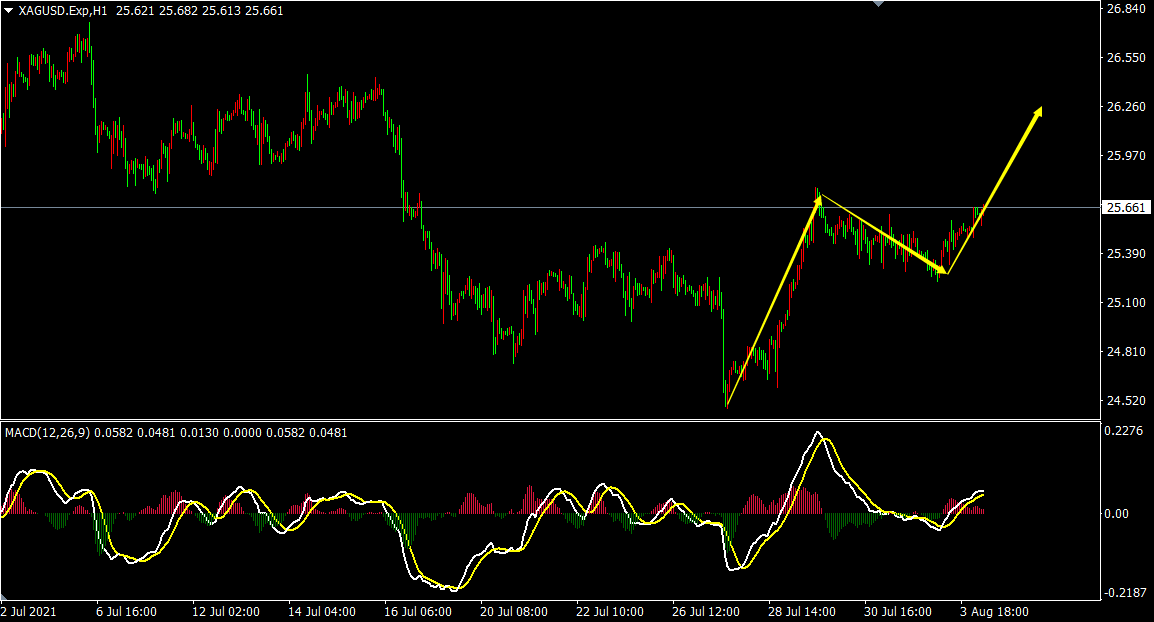Click the small gray corner triangle under MACD
Image resolution: width=1154 pixels, height=622 pixels.
click(4, 596)
